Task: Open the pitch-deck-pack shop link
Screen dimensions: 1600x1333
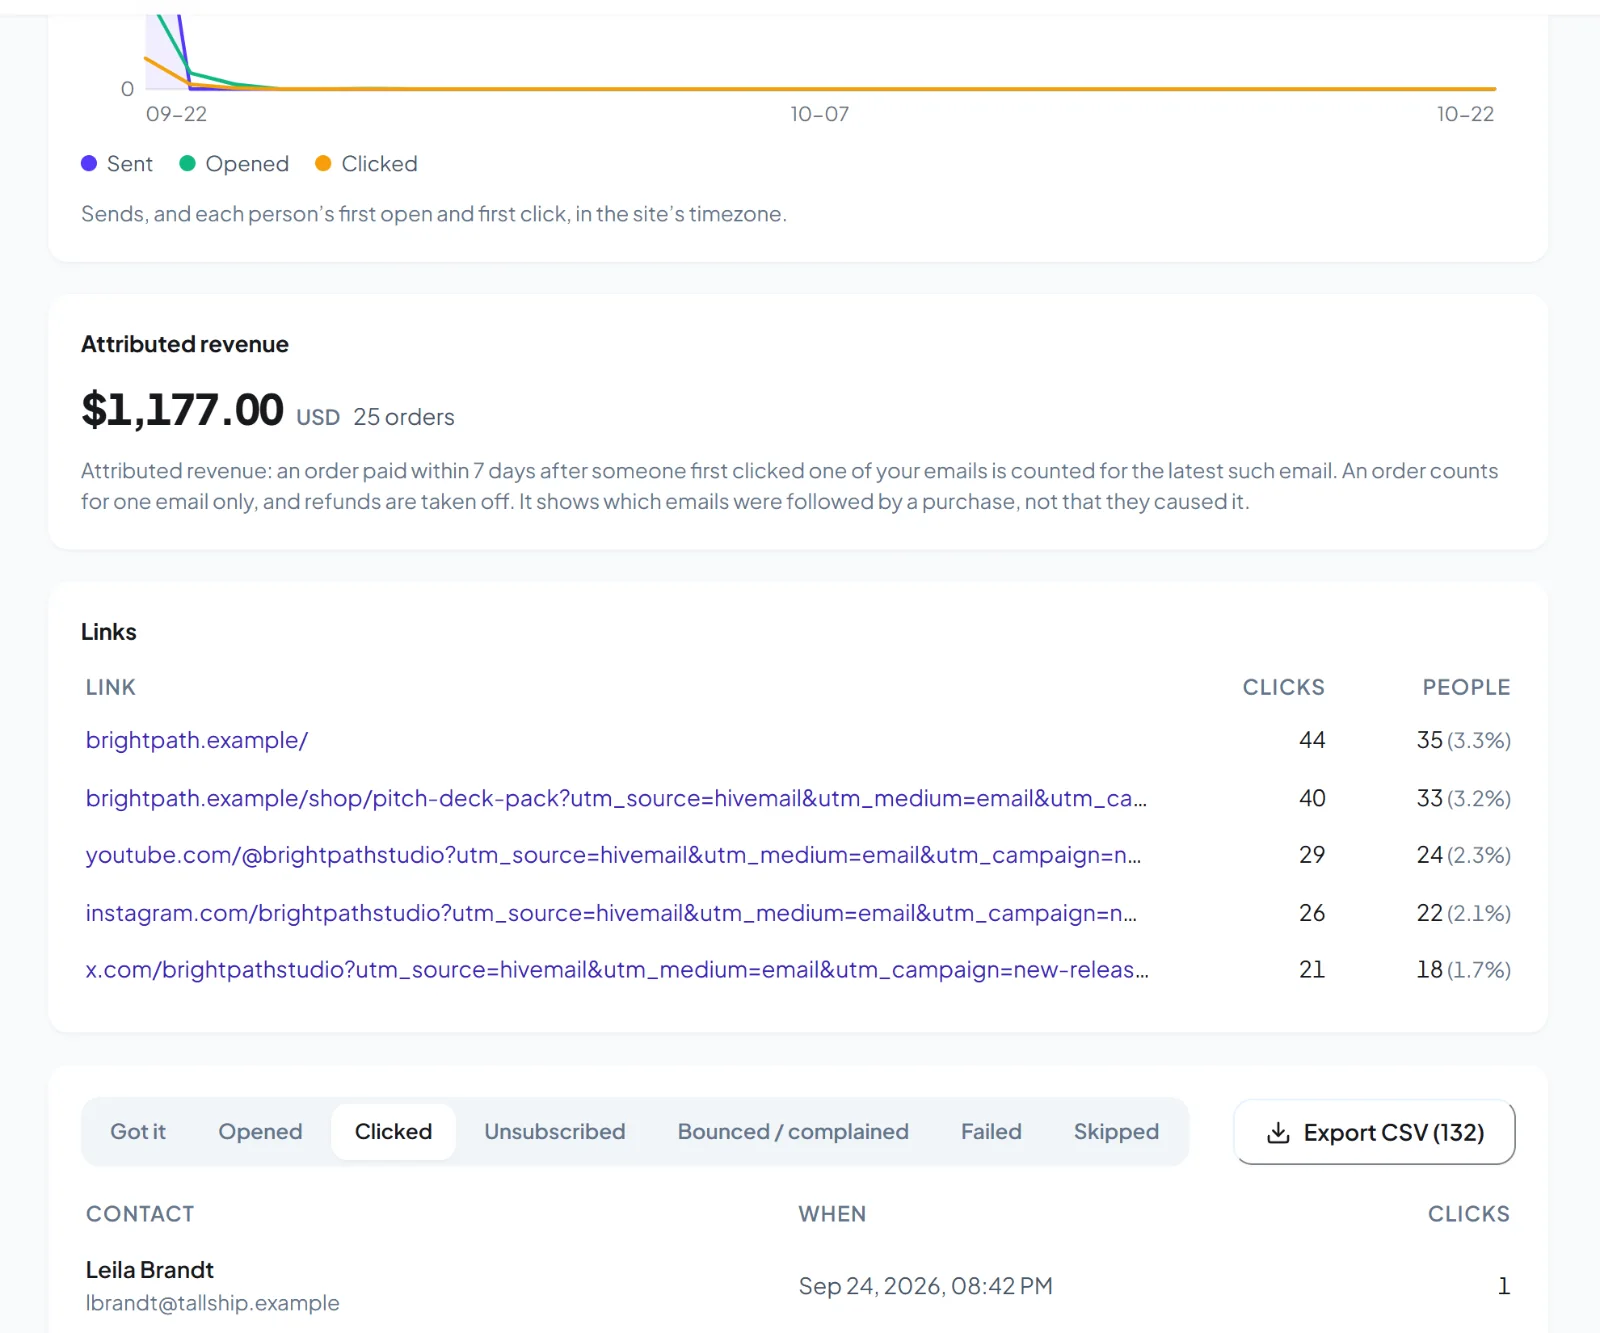Action: coord(616,798)
